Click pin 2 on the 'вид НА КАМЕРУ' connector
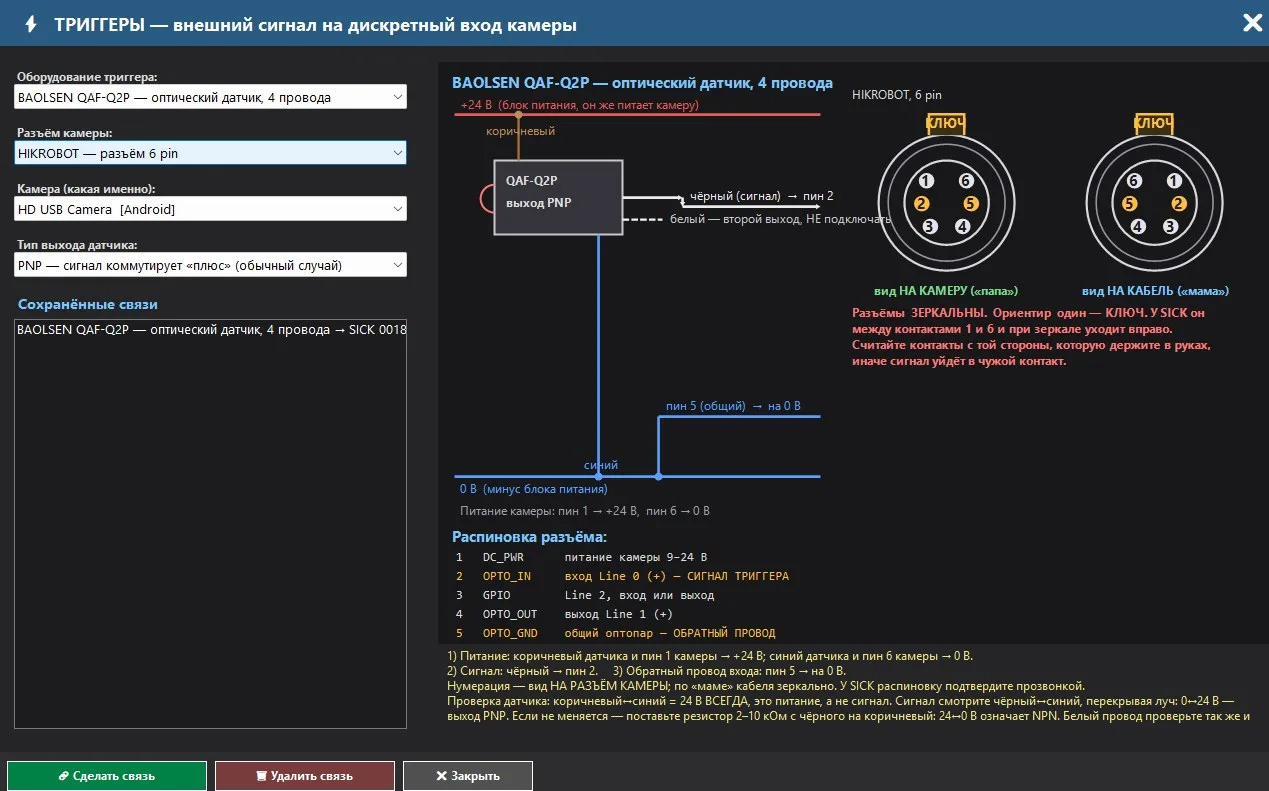The width and height of the screenshot is (1269, 791). point(921,204)
